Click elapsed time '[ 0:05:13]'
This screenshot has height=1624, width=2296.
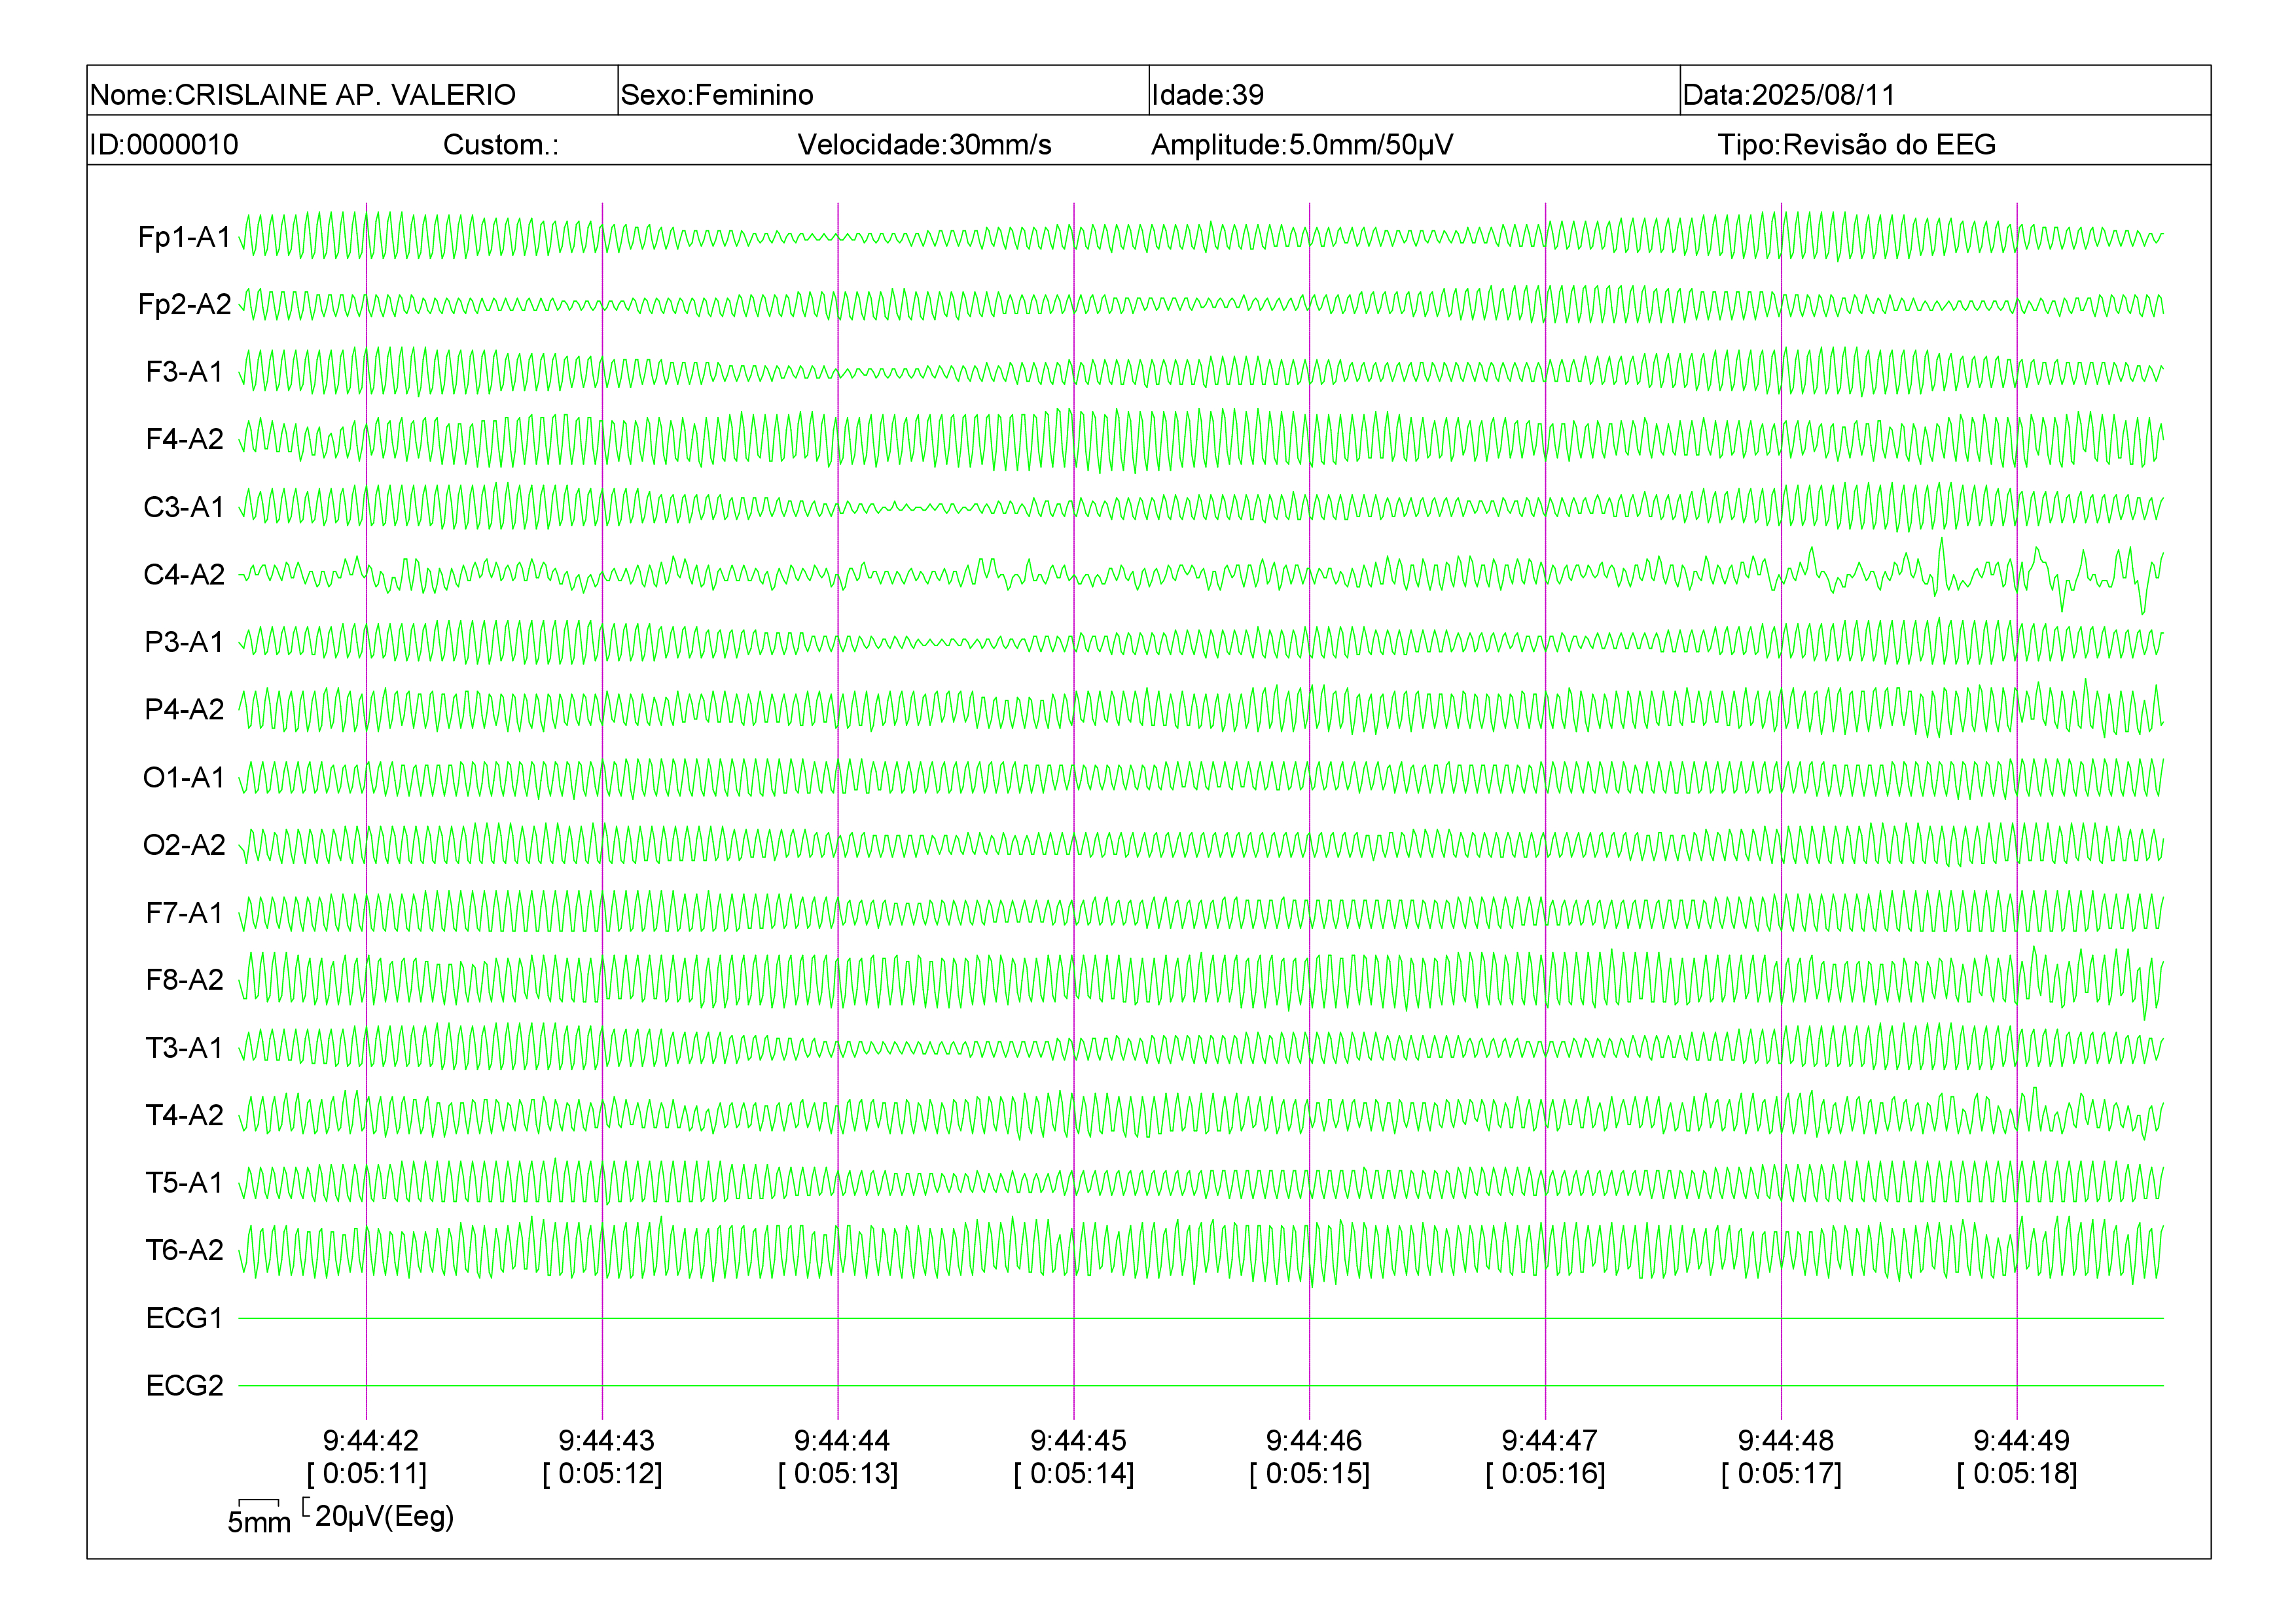[839, 1474]
